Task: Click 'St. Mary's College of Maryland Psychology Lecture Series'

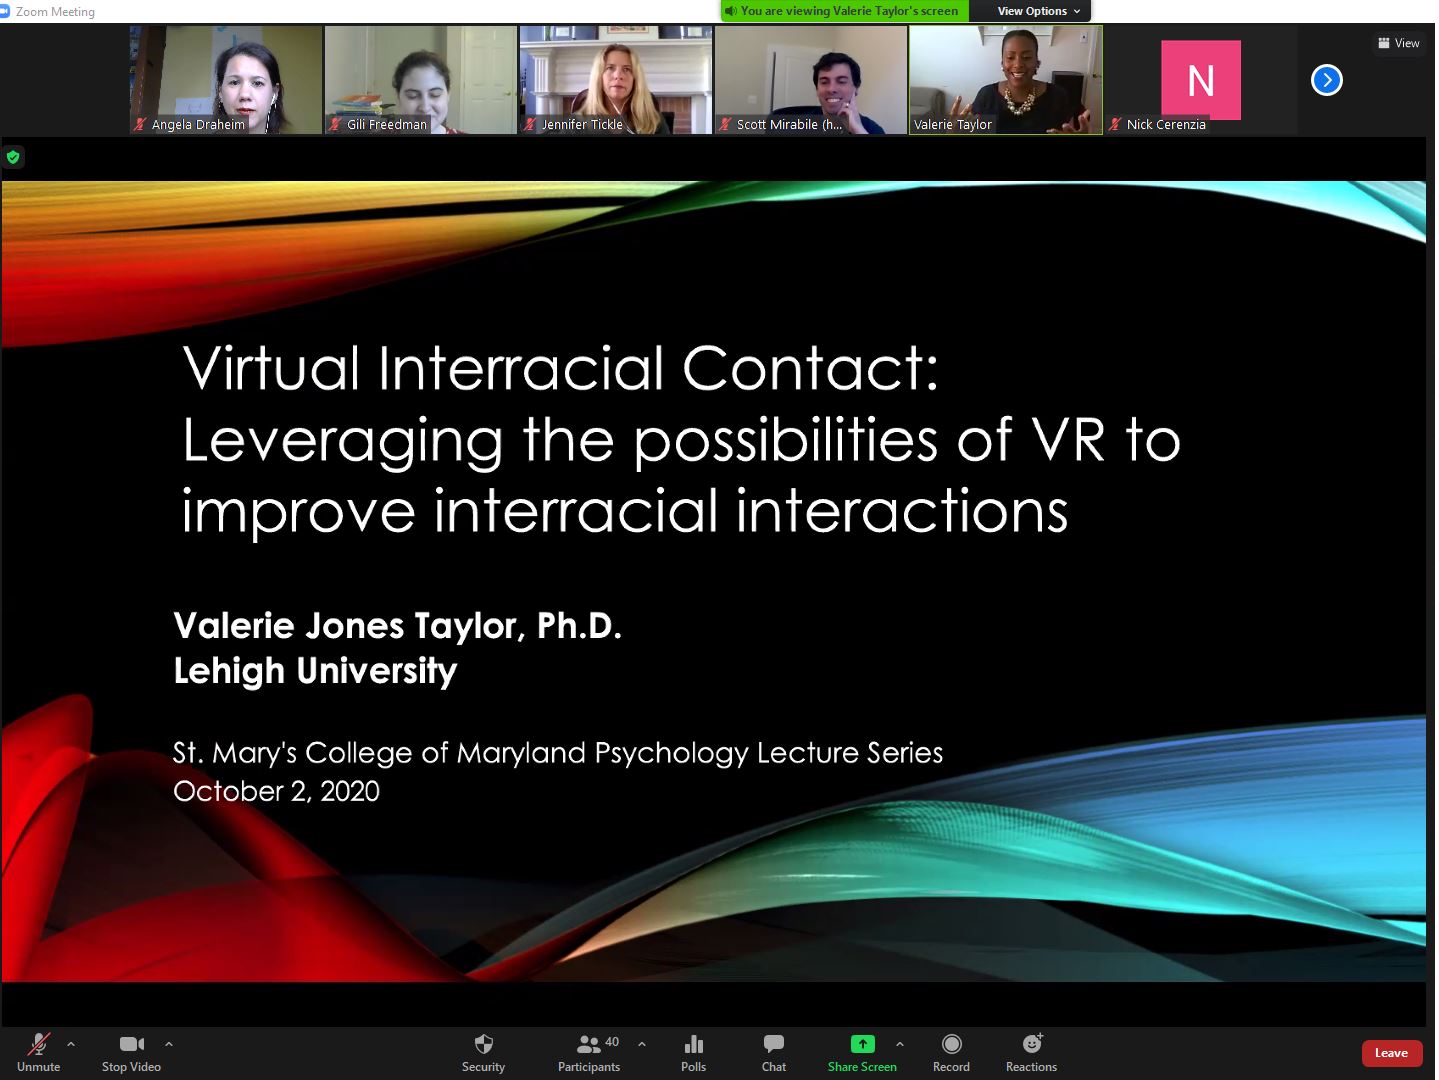Action: (558, 753)
